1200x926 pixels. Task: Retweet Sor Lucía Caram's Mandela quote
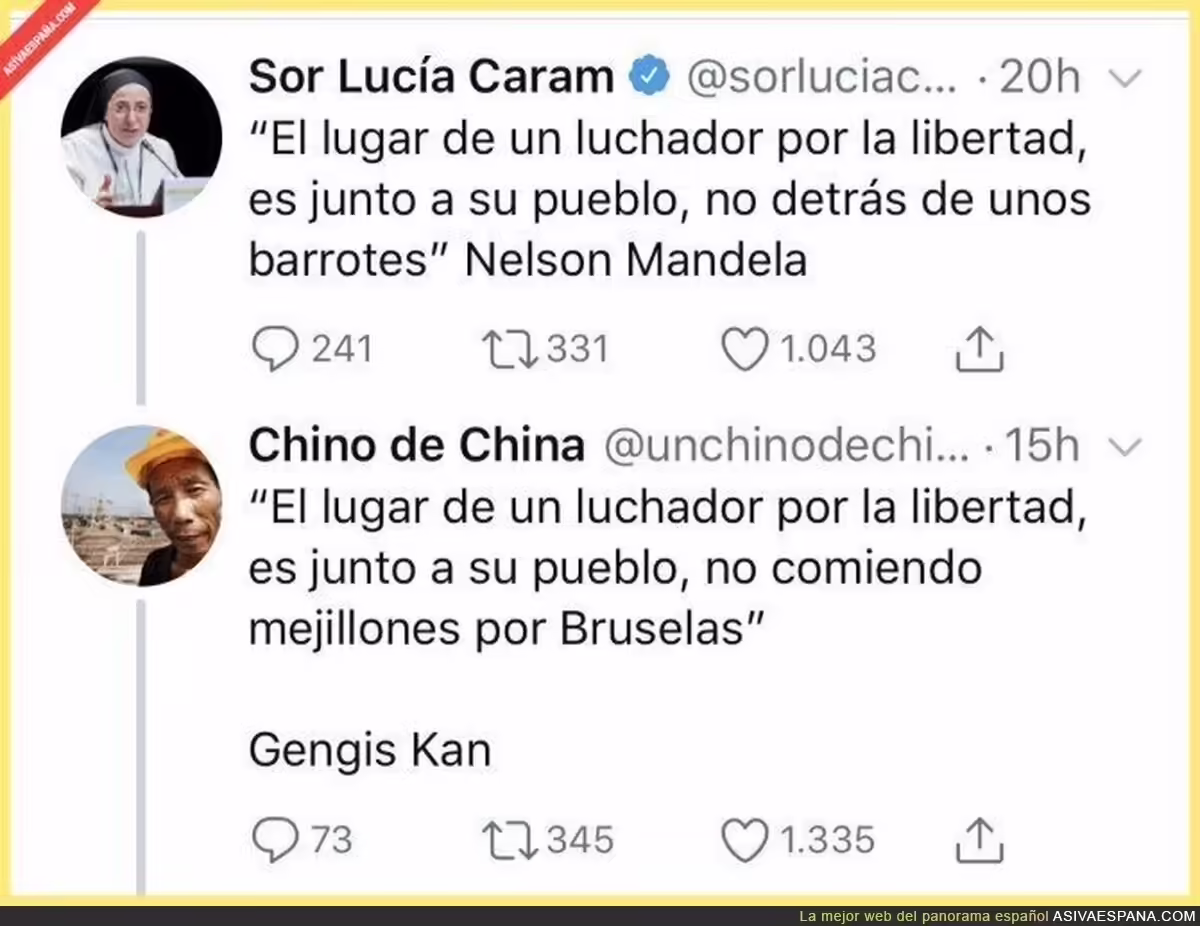pyautogui.click(x=508, y=349)
